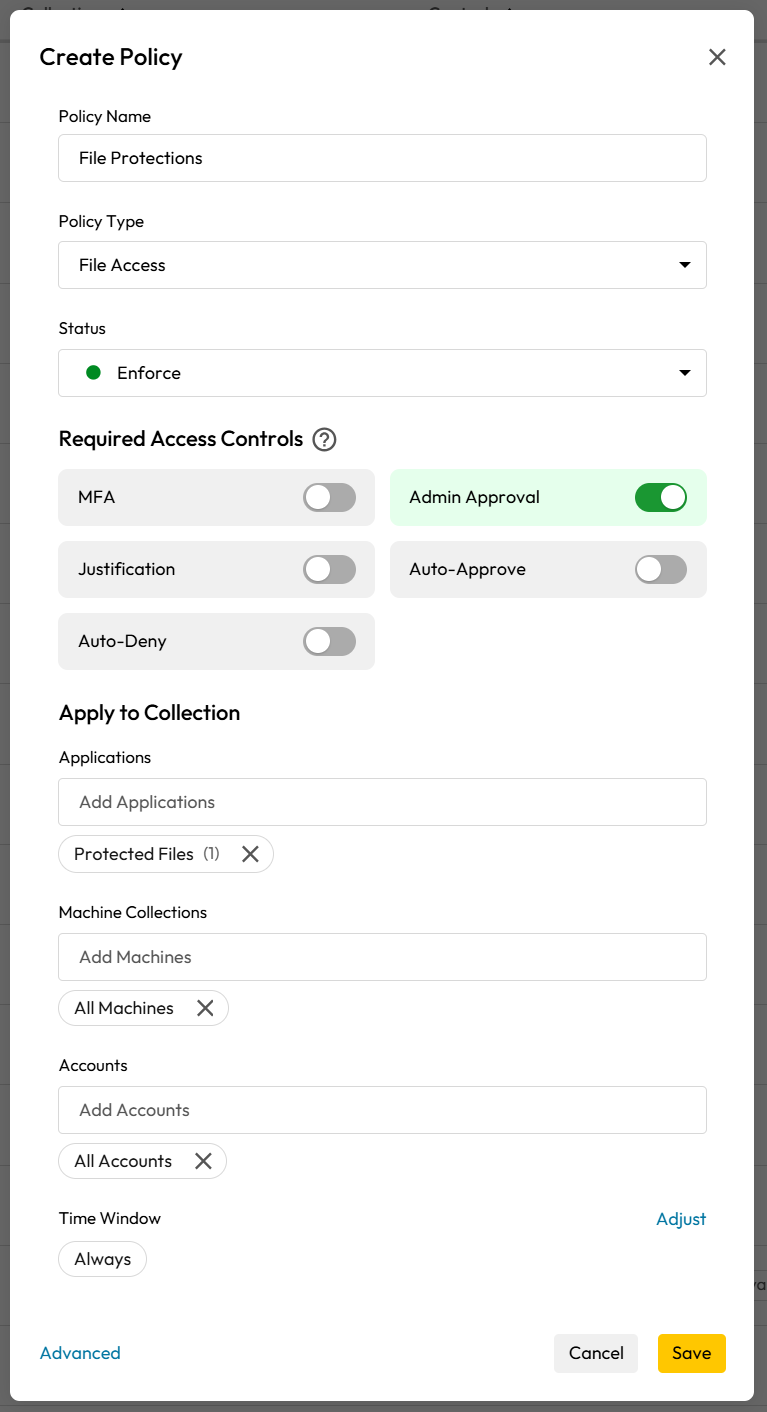This screenshot has height=1412, width=767.
Task: Click the Add Accounts input box
Action: 382,1110
